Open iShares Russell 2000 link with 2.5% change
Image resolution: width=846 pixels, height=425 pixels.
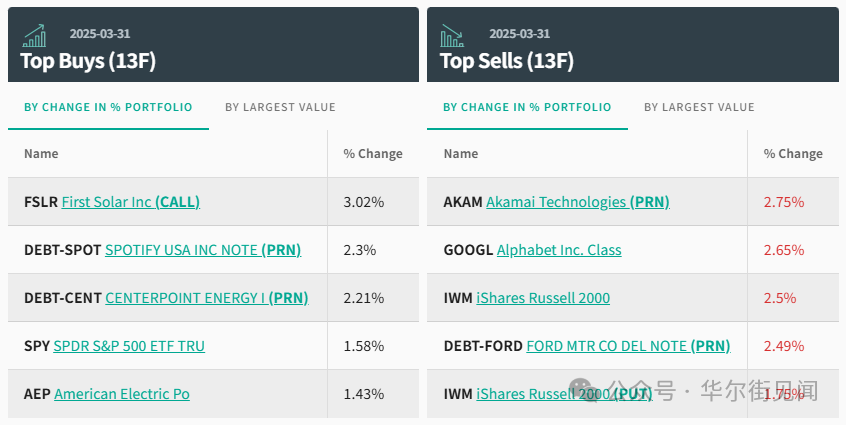coord(543,298)
